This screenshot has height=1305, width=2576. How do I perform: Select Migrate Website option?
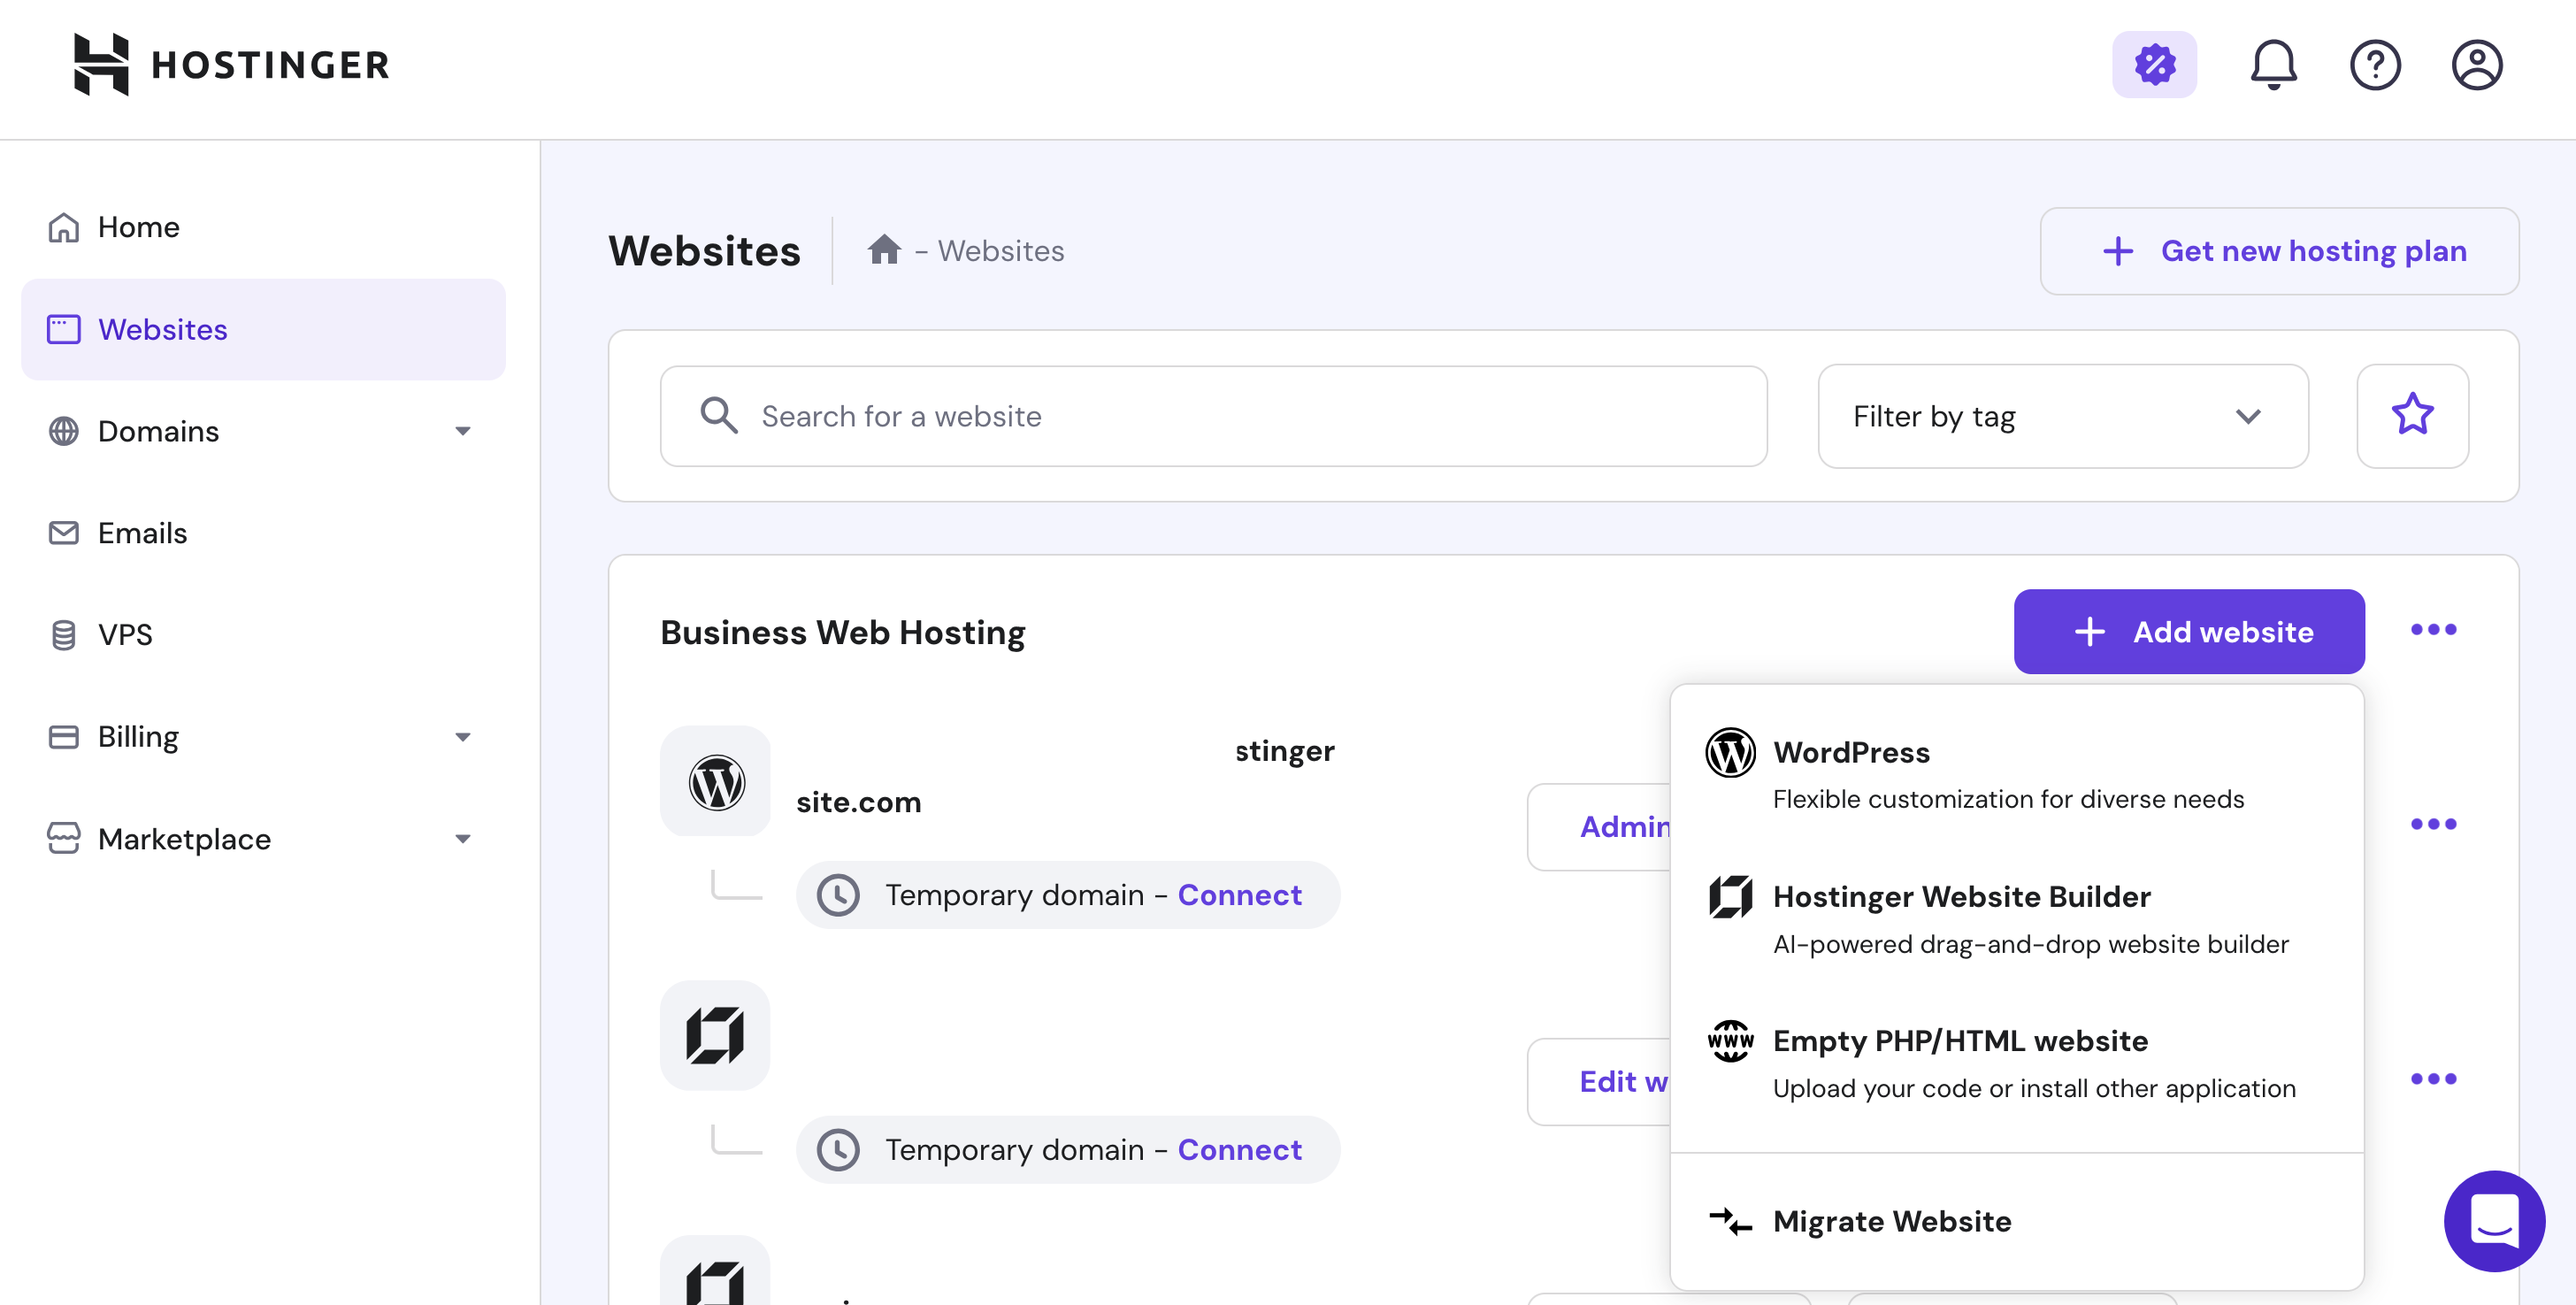click(x=2016, y=1221)
